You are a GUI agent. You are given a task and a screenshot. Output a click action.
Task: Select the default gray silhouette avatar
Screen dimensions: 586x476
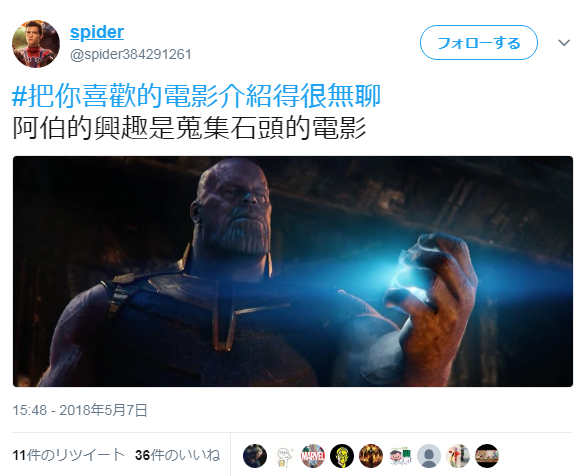[x=429, y=456]
